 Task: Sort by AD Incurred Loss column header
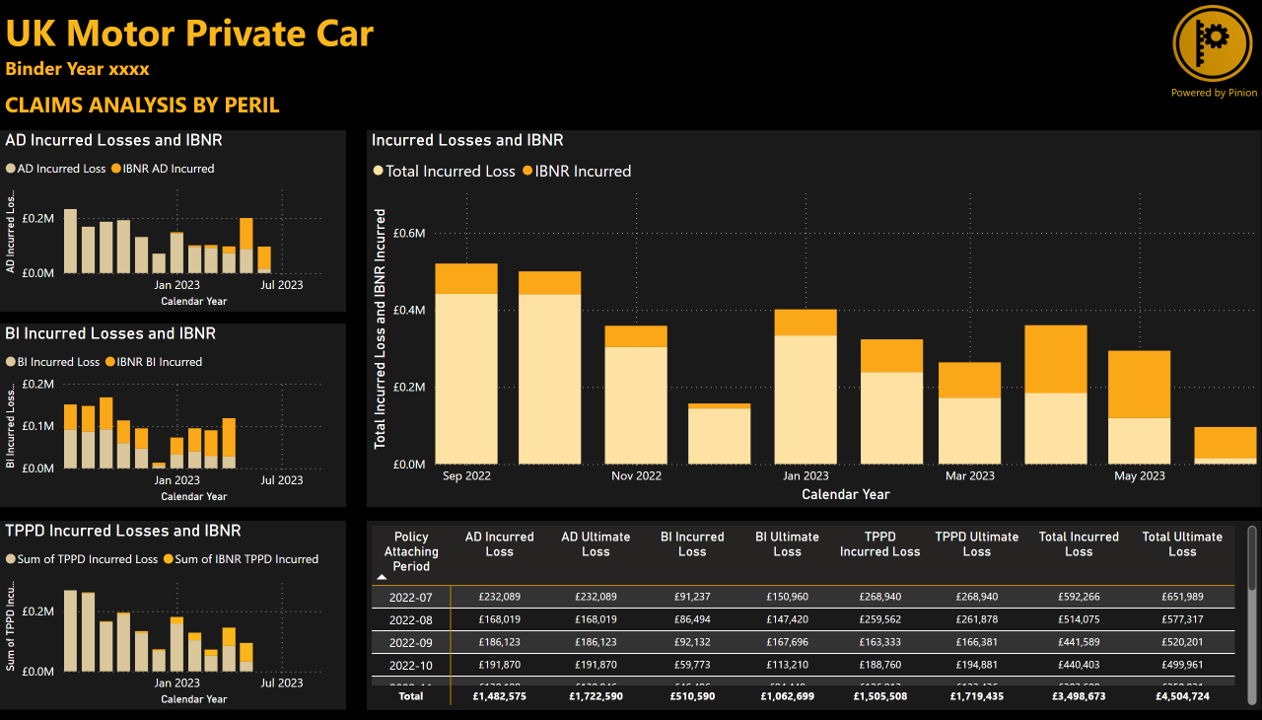(499, 544)
